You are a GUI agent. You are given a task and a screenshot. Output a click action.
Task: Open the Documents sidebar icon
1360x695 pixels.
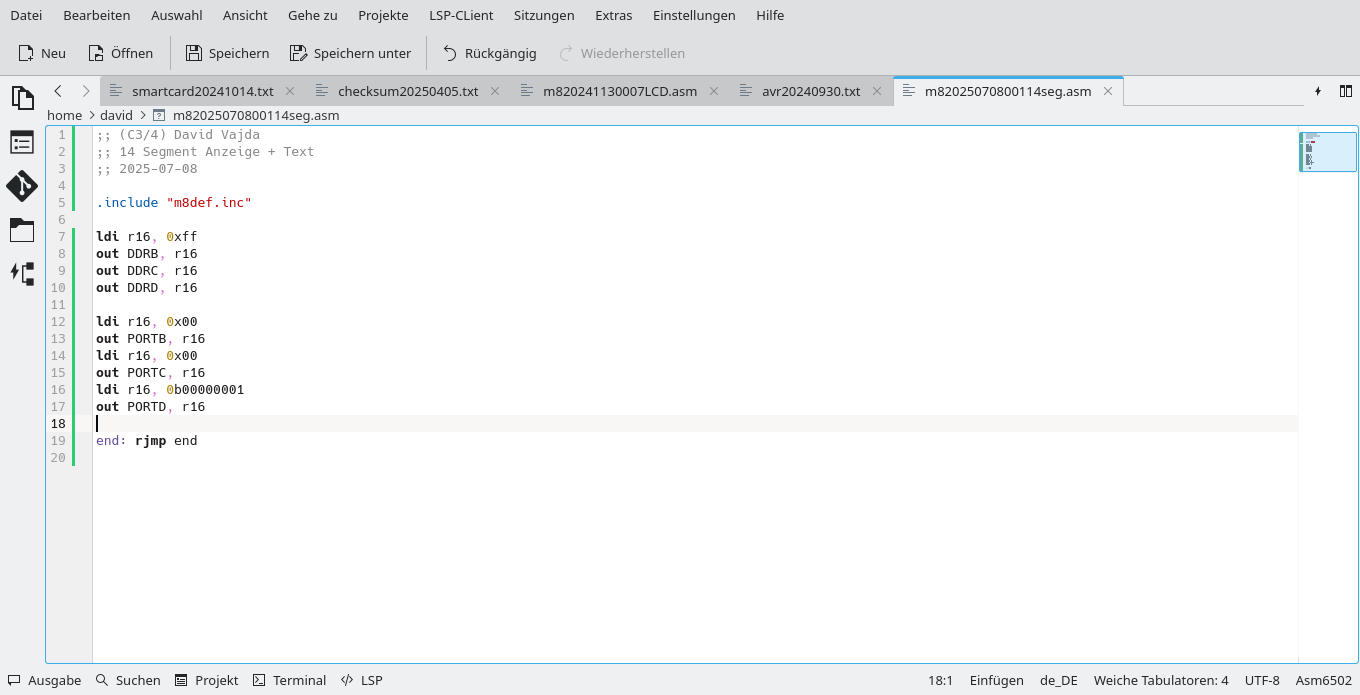pyautogui.click(x=22, y=97)
